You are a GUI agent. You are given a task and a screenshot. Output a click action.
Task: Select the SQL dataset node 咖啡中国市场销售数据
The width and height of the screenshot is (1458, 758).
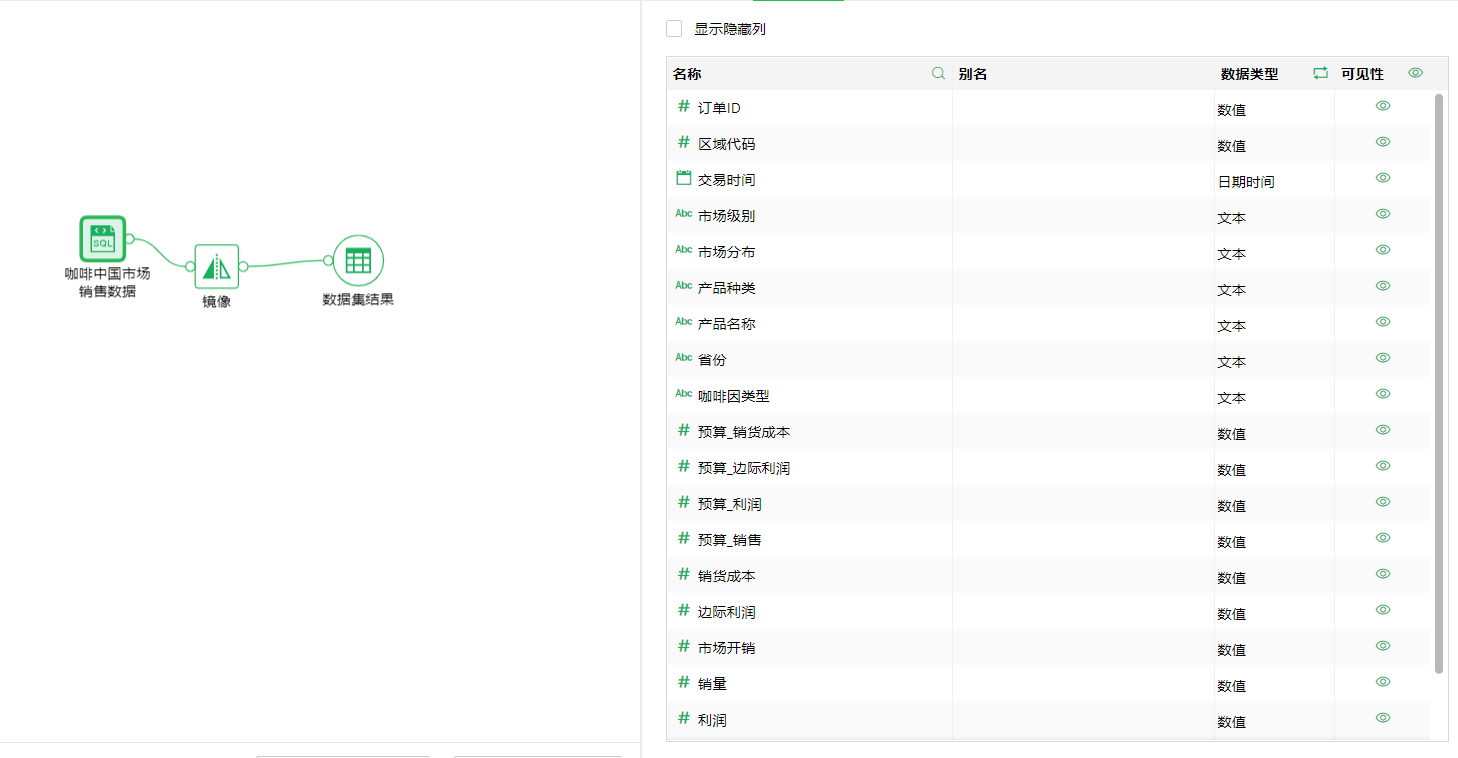pos(102,239)
